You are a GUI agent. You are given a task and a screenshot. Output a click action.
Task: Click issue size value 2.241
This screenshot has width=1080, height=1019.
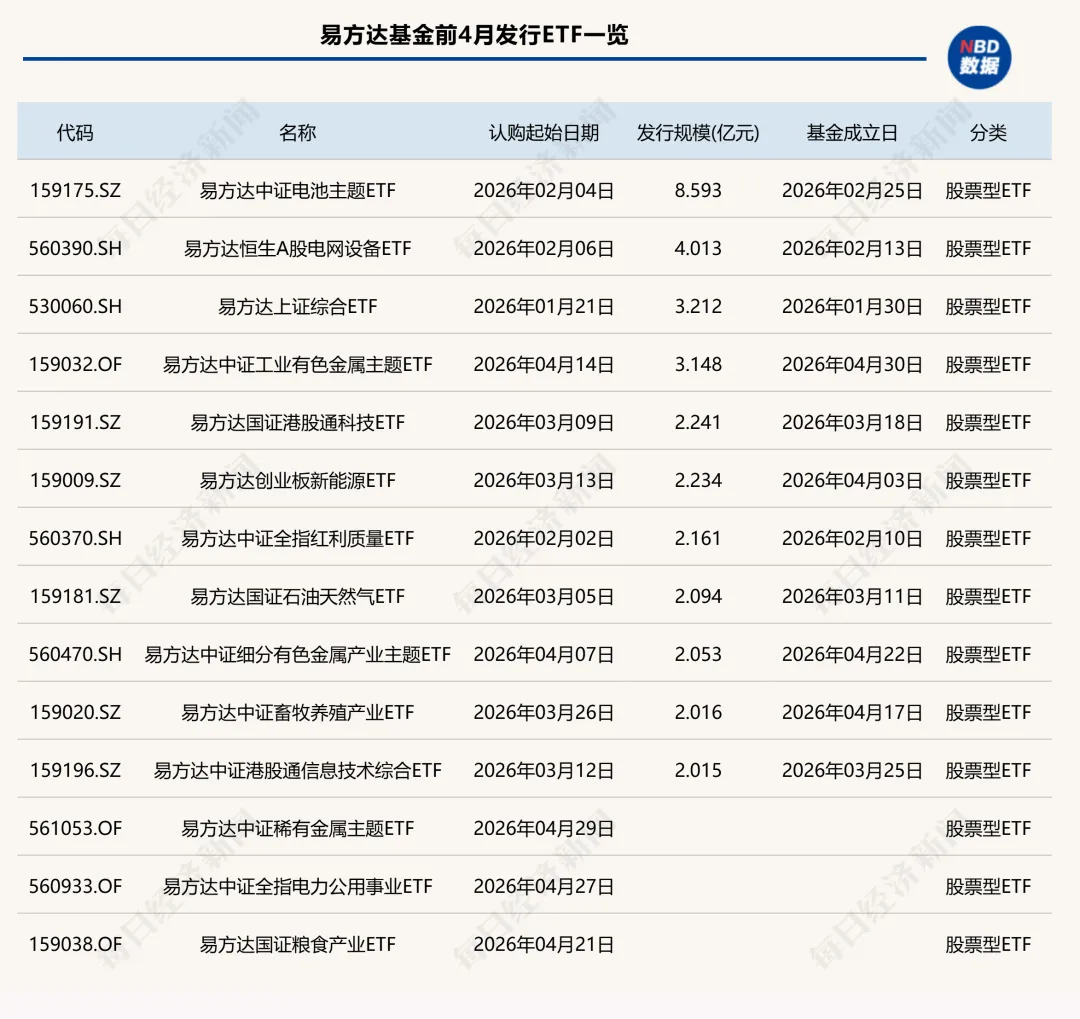[x=698, y=422]
